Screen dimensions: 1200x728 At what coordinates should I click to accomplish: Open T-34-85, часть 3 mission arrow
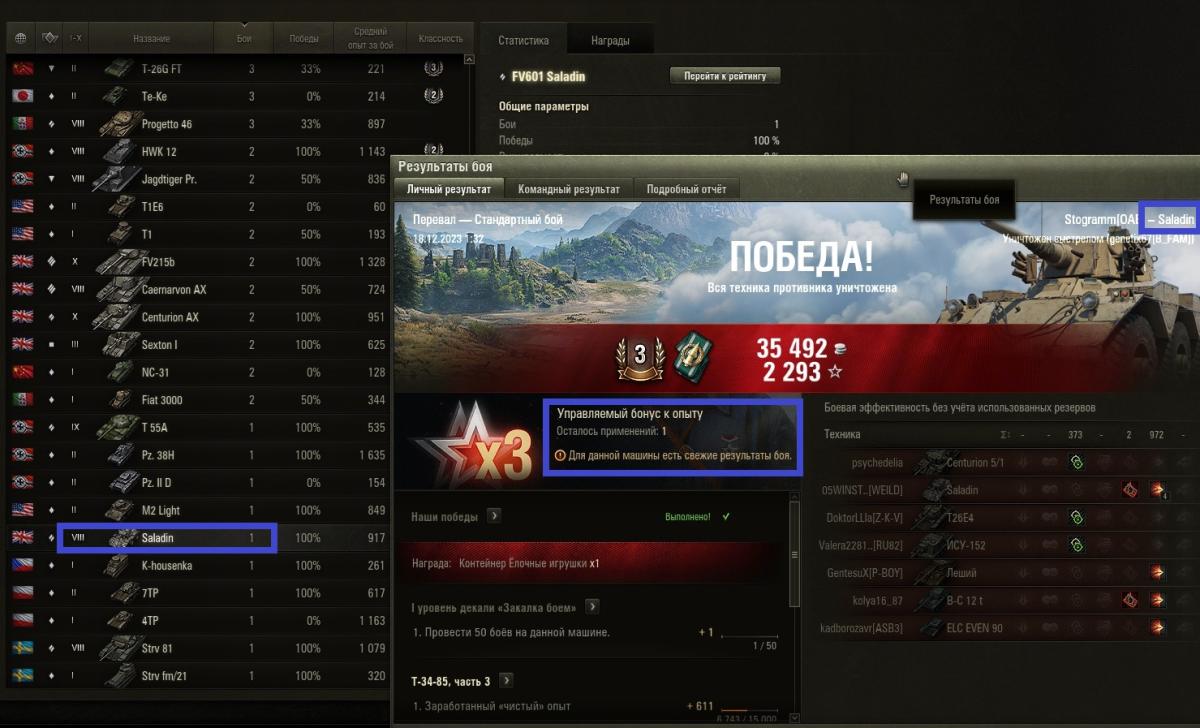pos(506,681)
